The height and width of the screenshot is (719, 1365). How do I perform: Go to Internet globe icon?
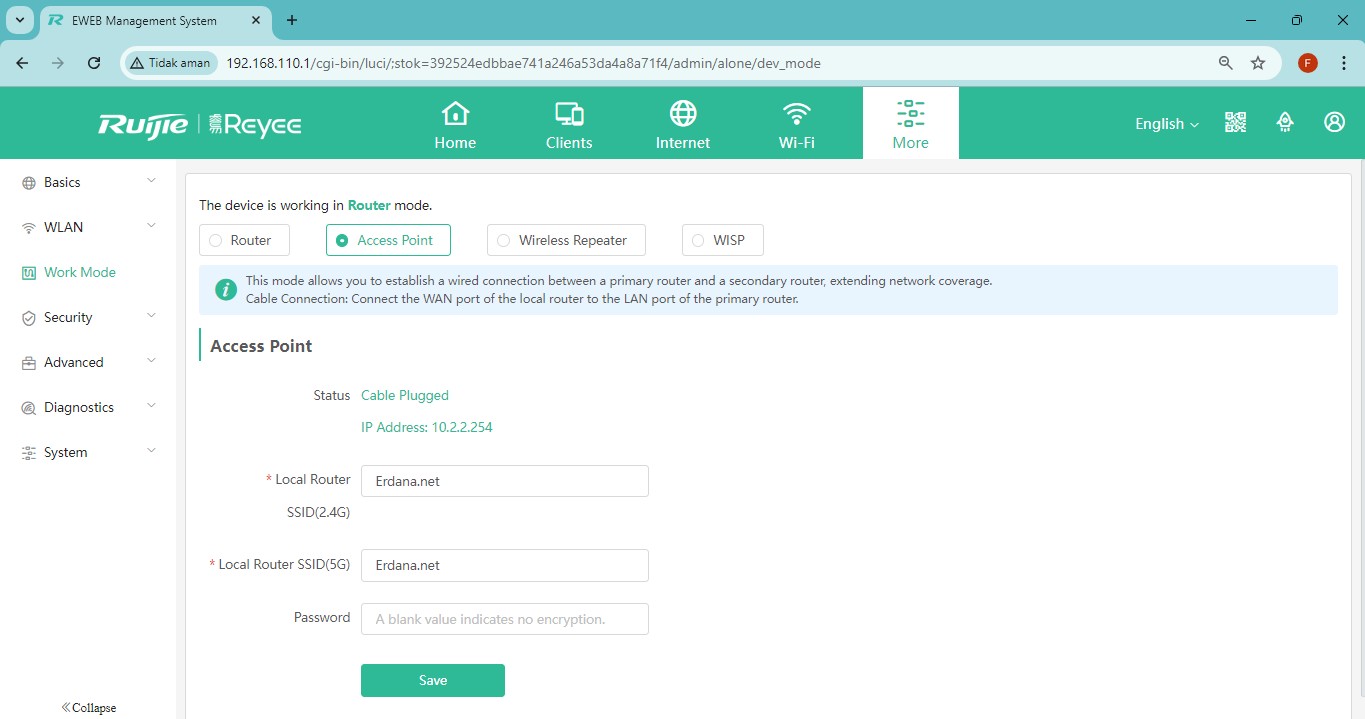point(683,114)
